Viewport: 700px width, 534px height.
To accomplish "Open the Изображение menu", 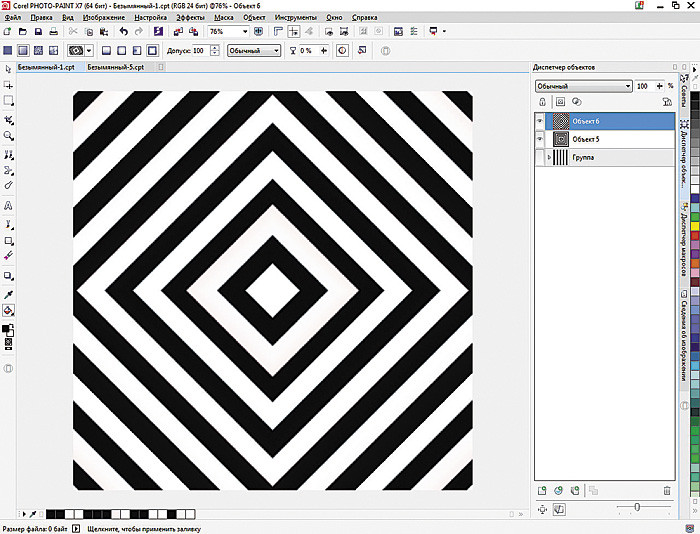I will pos(104,17).
